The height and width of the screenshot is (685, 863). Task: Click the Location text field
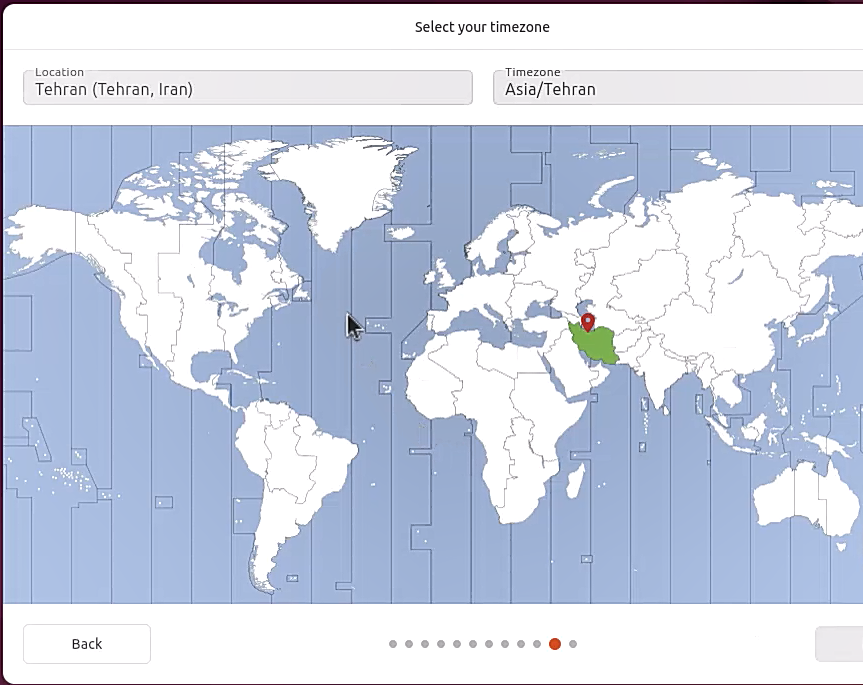[x=248, y=88]
